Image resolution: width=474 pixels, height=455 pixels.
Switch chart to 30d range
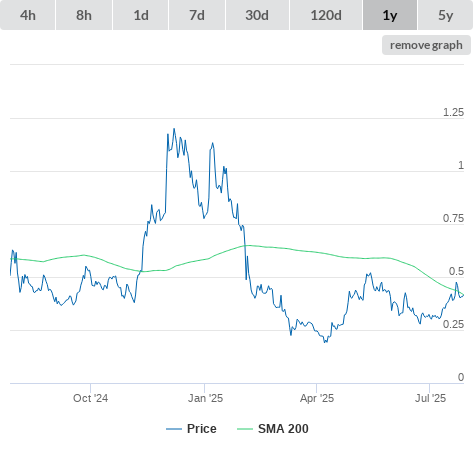point(257,15)
